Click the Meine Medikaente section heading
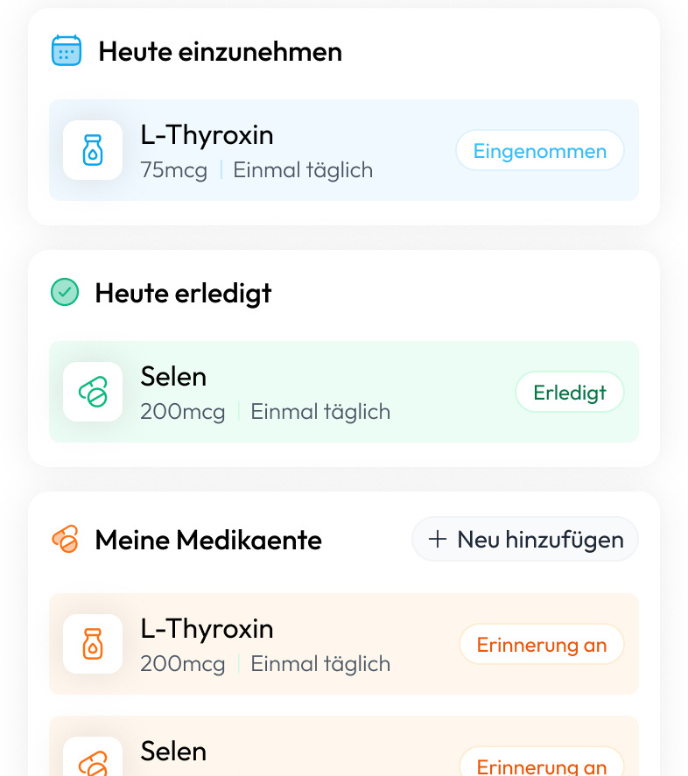This screenshot has width=688, height=776. [208, 541]
